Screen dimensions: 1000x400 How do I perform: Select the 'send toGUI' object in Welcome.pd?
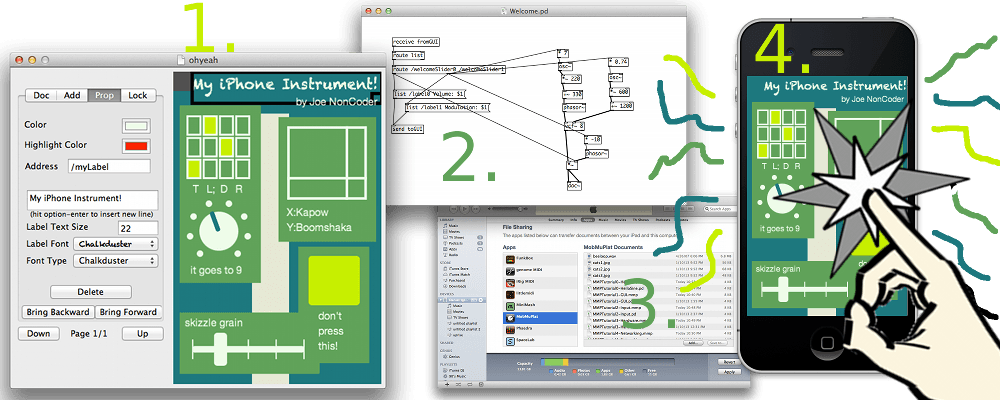click(408, 129)
